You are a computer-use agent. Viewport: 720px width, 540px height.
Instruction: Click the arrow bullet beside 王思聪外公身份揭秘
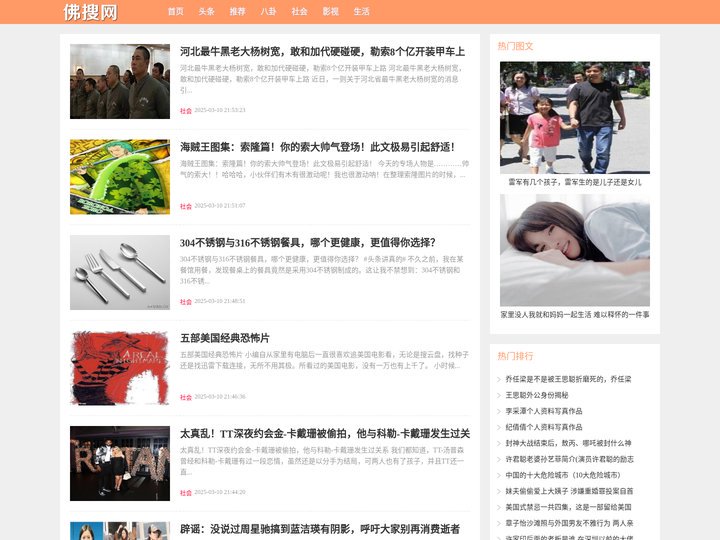pyautogui.click(x=499, y=395)
